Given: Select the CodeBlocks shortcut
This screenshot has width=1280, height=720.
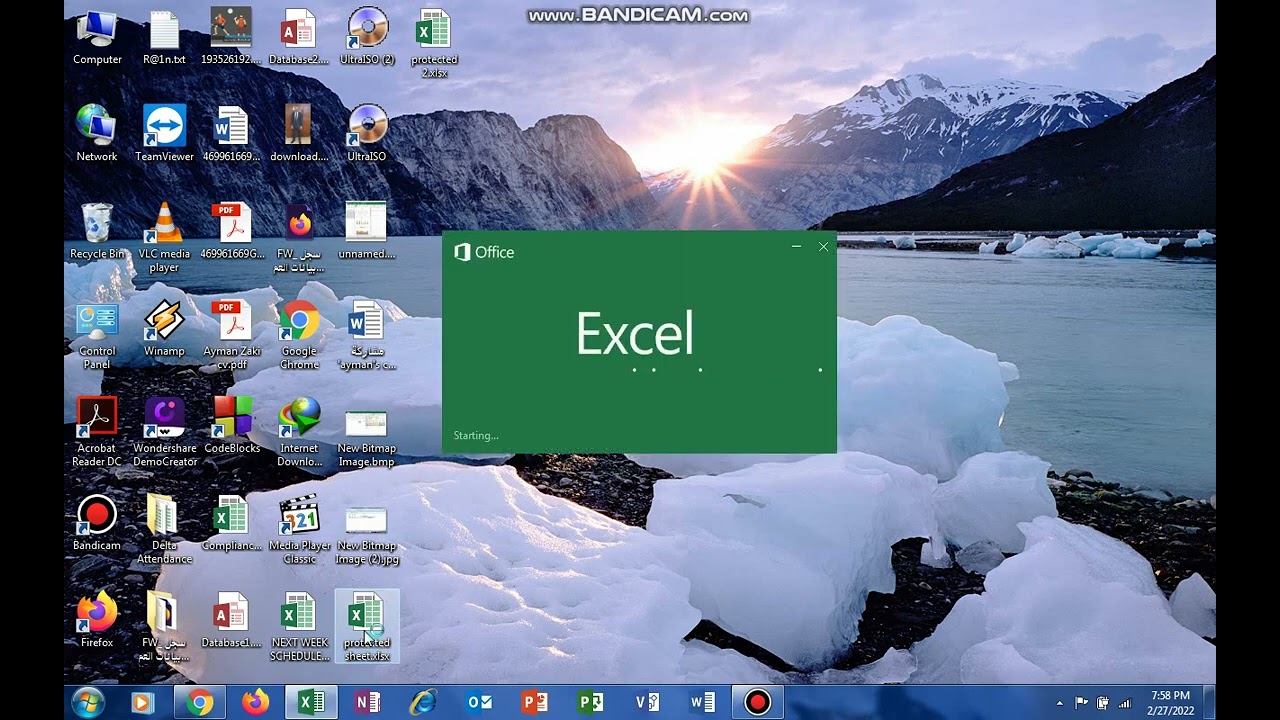Looking at the screenshot, I should click(x=231, y=426).
